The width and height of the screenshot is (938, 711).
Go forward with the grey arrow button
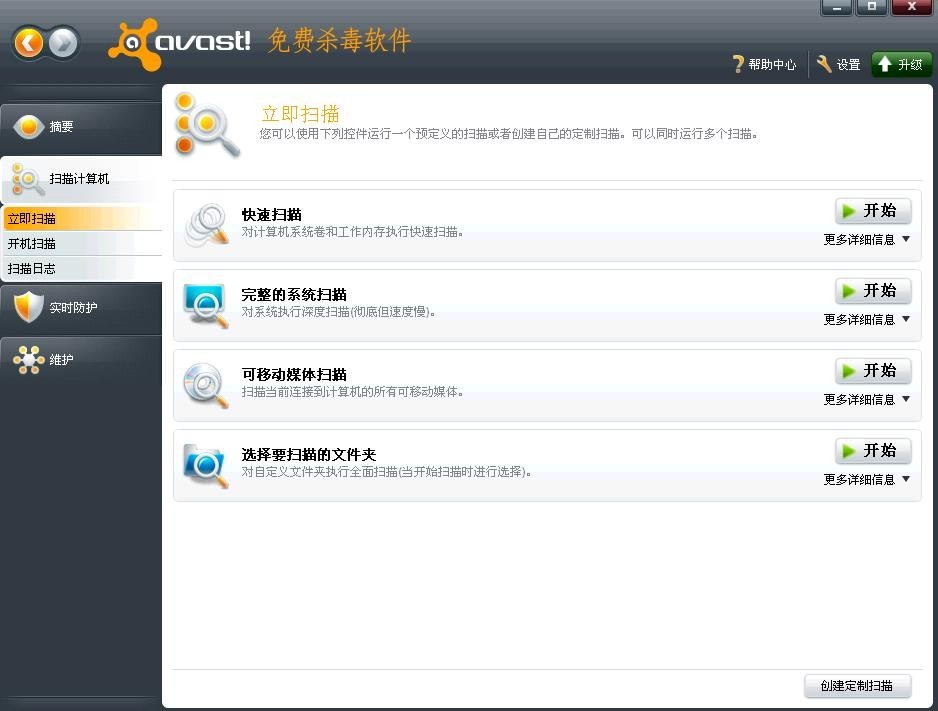point(63,43)
